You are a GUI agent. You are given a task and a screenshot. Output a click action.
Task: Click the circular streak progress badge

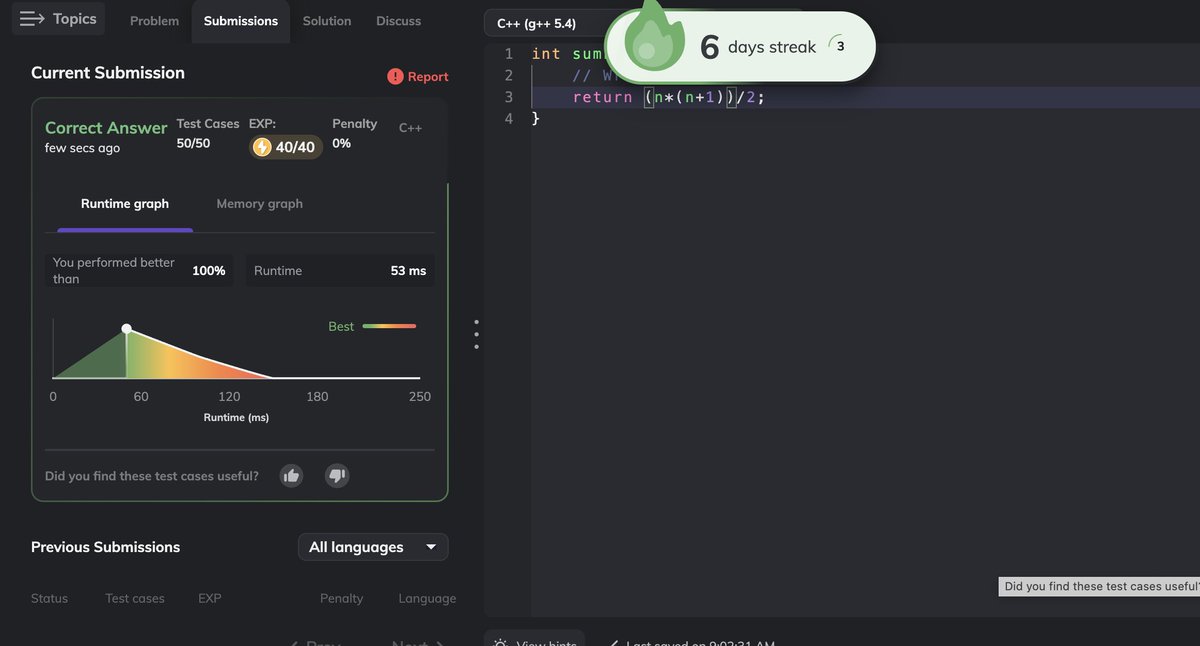click(x=840, y=46)
